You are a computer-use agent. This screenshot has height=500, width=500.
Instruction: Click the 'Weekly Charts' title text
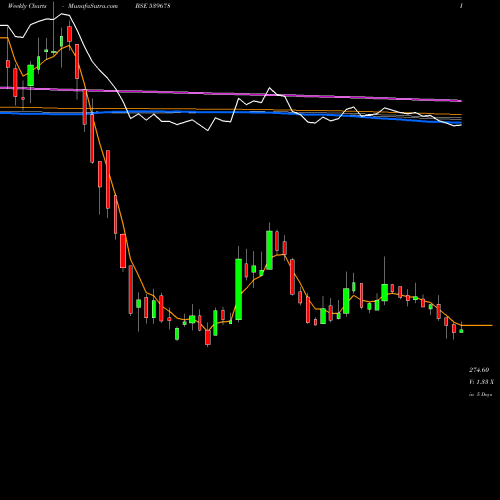click(x=27, y=6)
